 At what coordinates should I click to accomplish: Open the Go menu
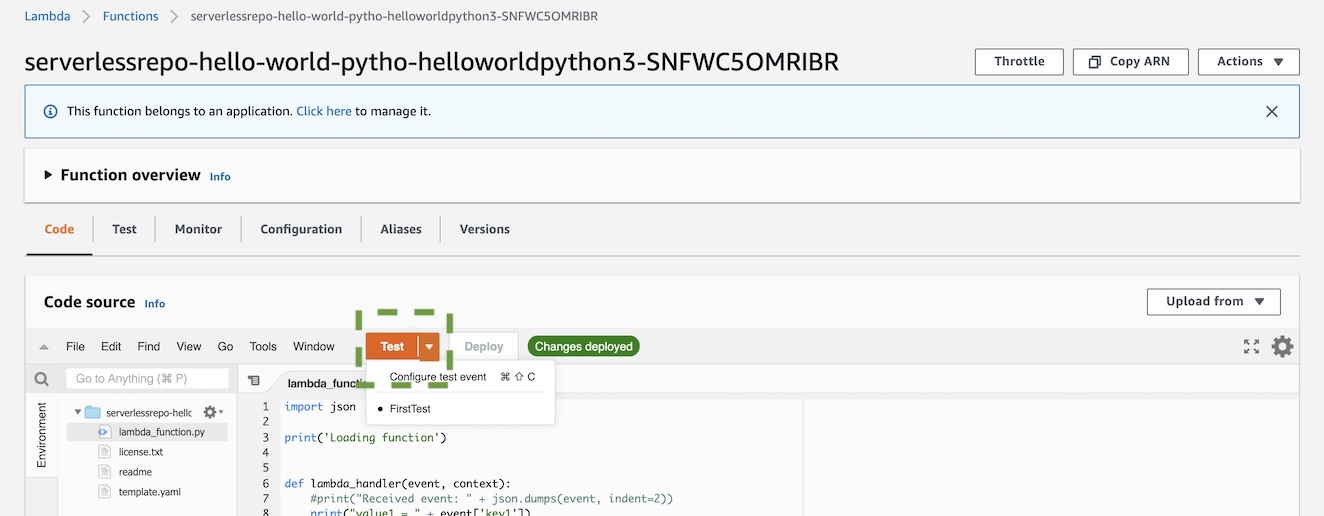point(225,347)
